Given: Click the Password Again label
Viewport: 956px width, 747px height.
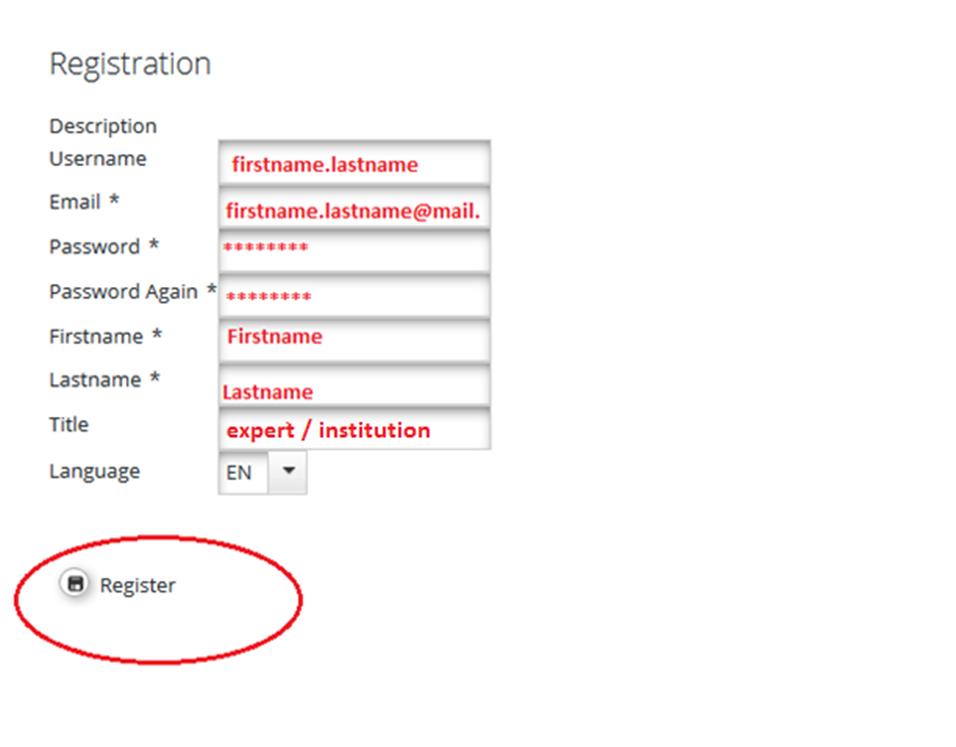Looking at the screenshot, I should coord(124,292).
